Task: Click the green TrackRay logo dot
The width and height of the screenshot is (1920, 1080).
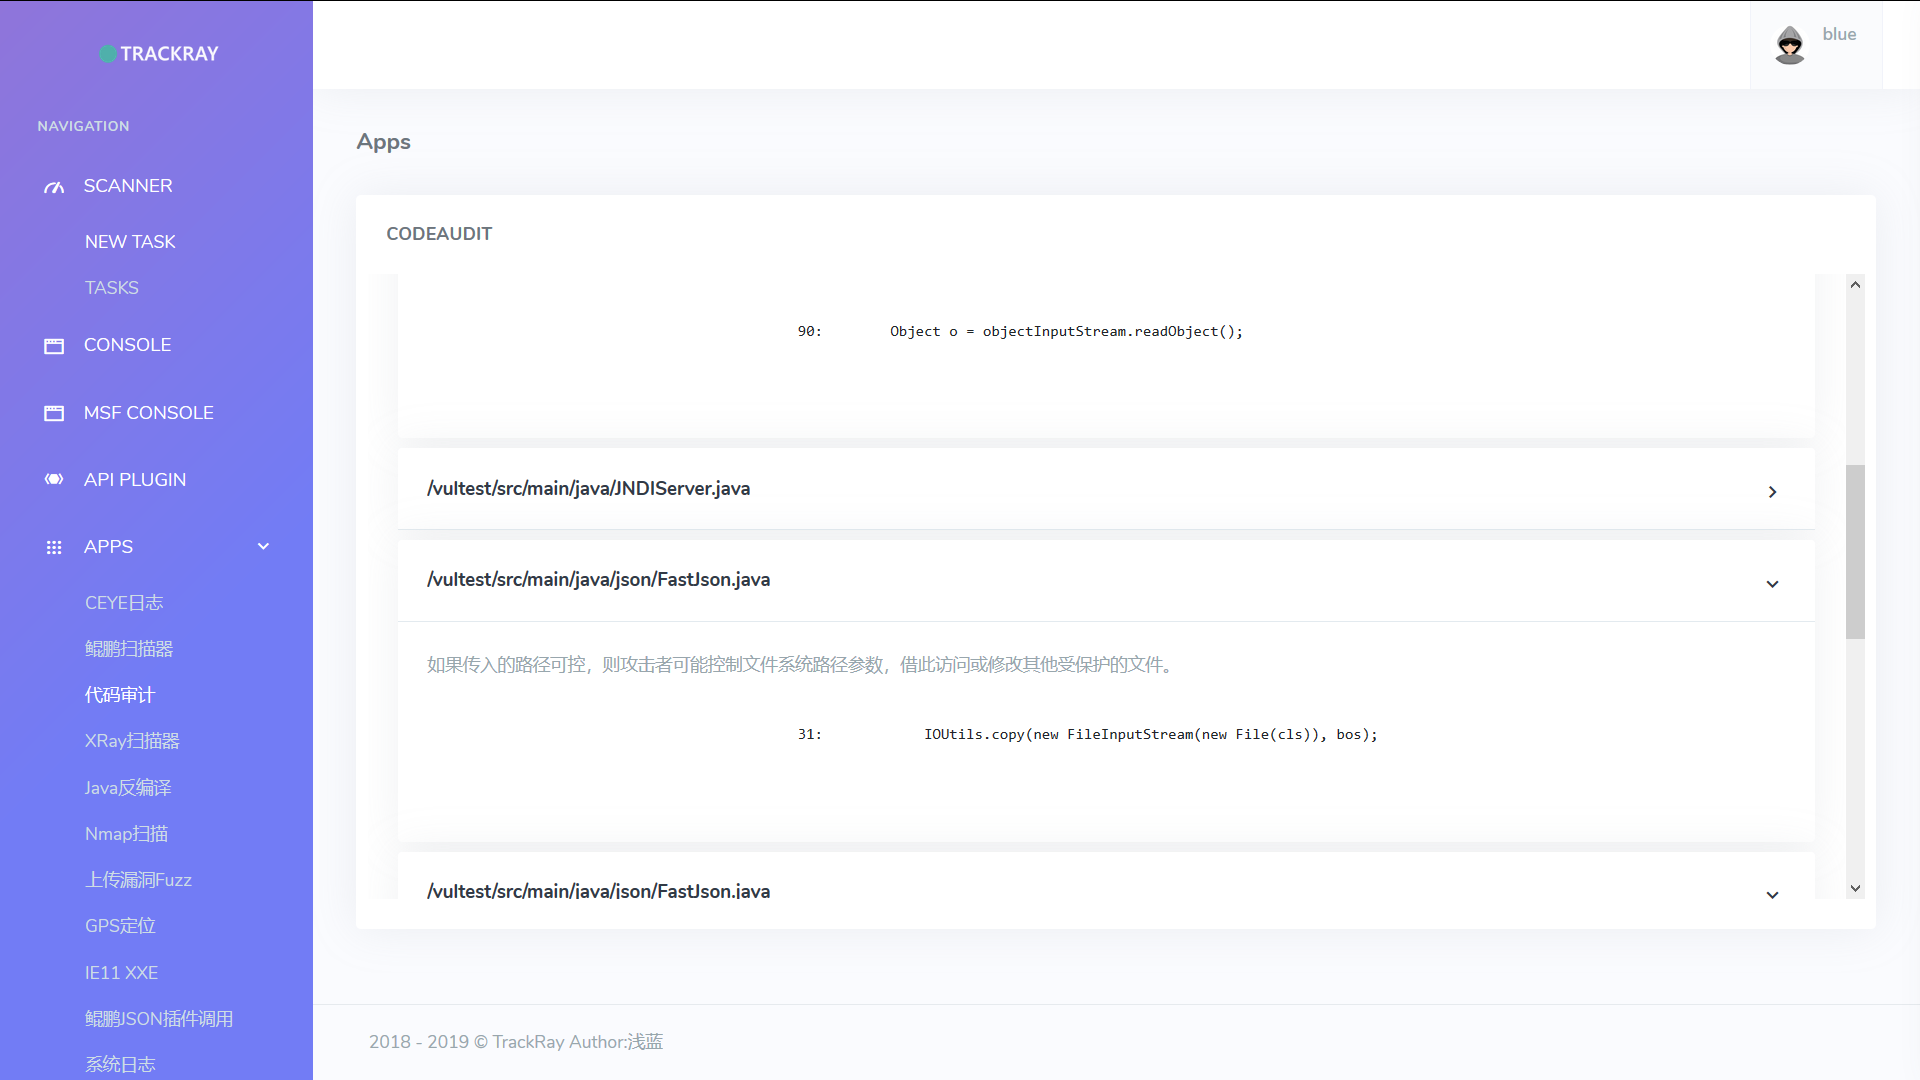Action: click(108, 54)
